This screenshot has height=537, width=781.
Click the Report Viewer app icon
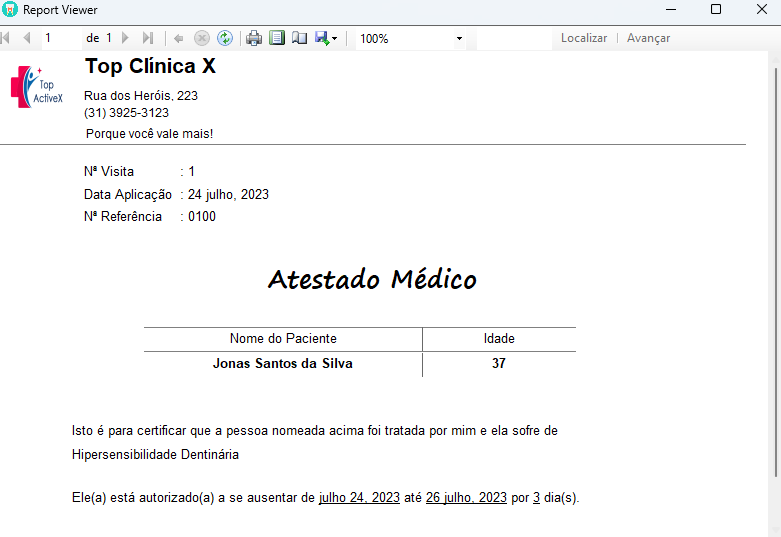pos(9,9)
